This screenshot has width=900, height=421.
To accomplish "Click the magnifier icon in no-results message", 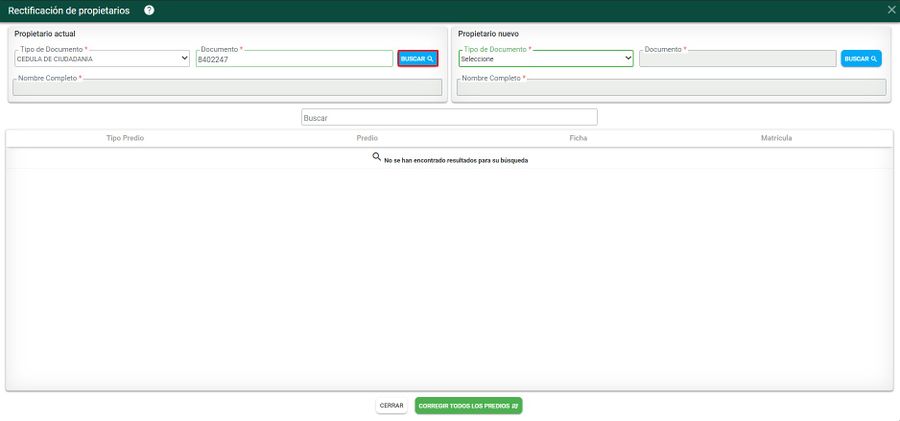I will [377, 157].
